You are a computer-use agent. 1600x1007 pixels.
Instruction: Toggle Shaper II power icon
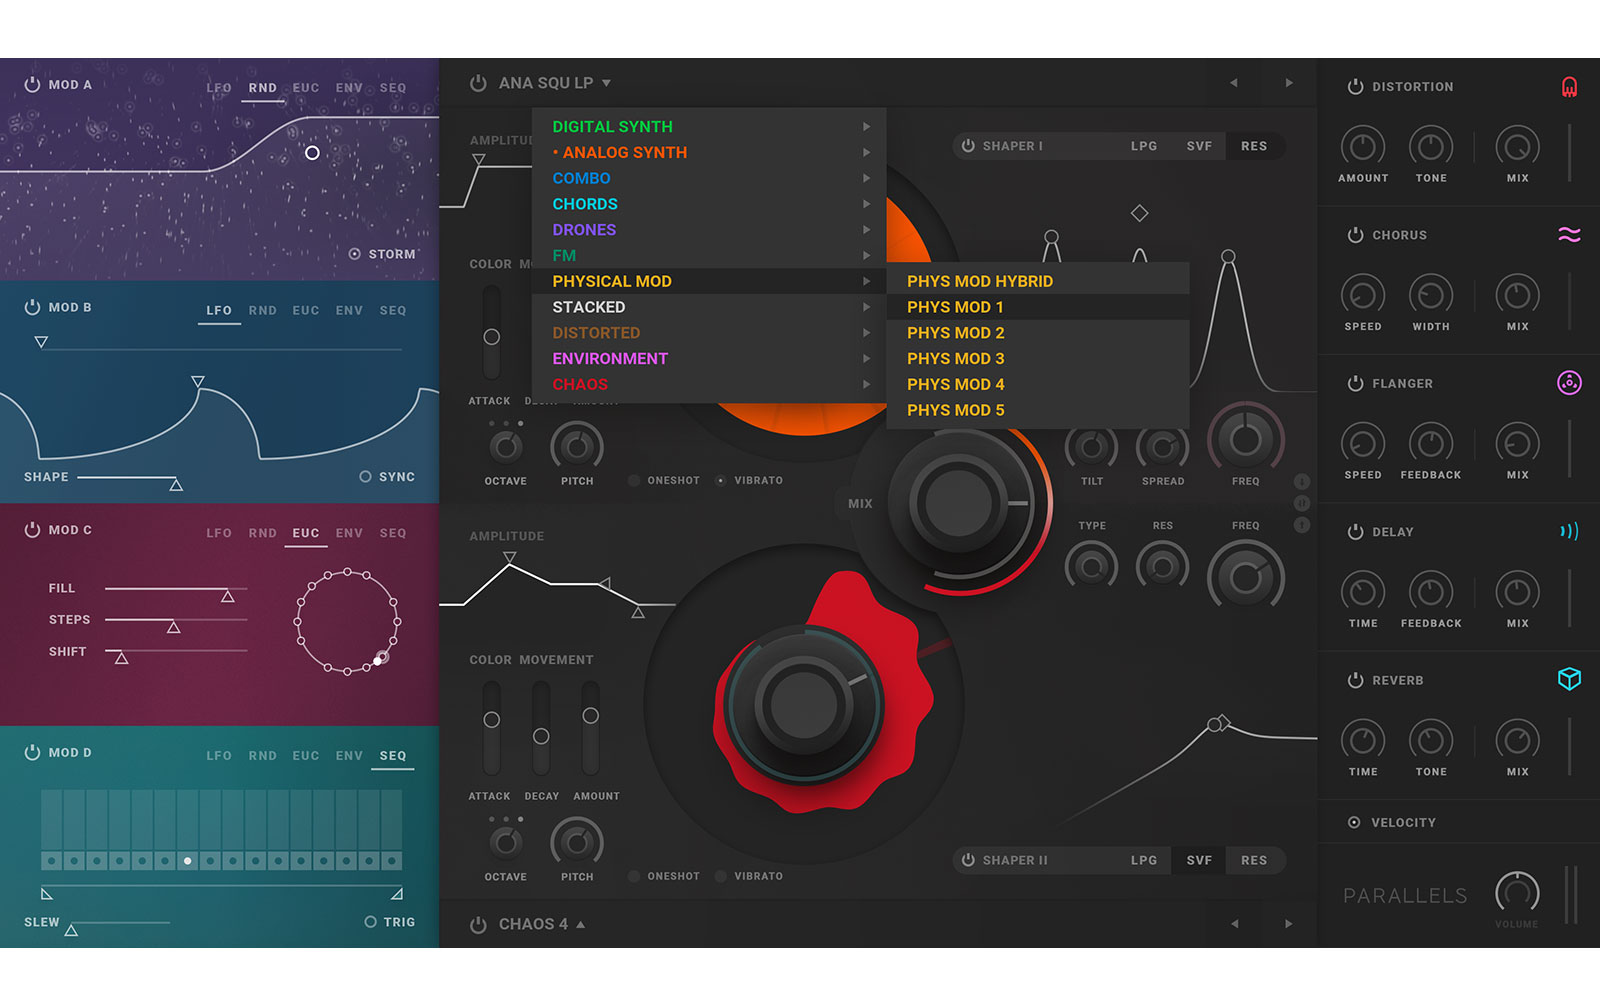click(968, 860)
